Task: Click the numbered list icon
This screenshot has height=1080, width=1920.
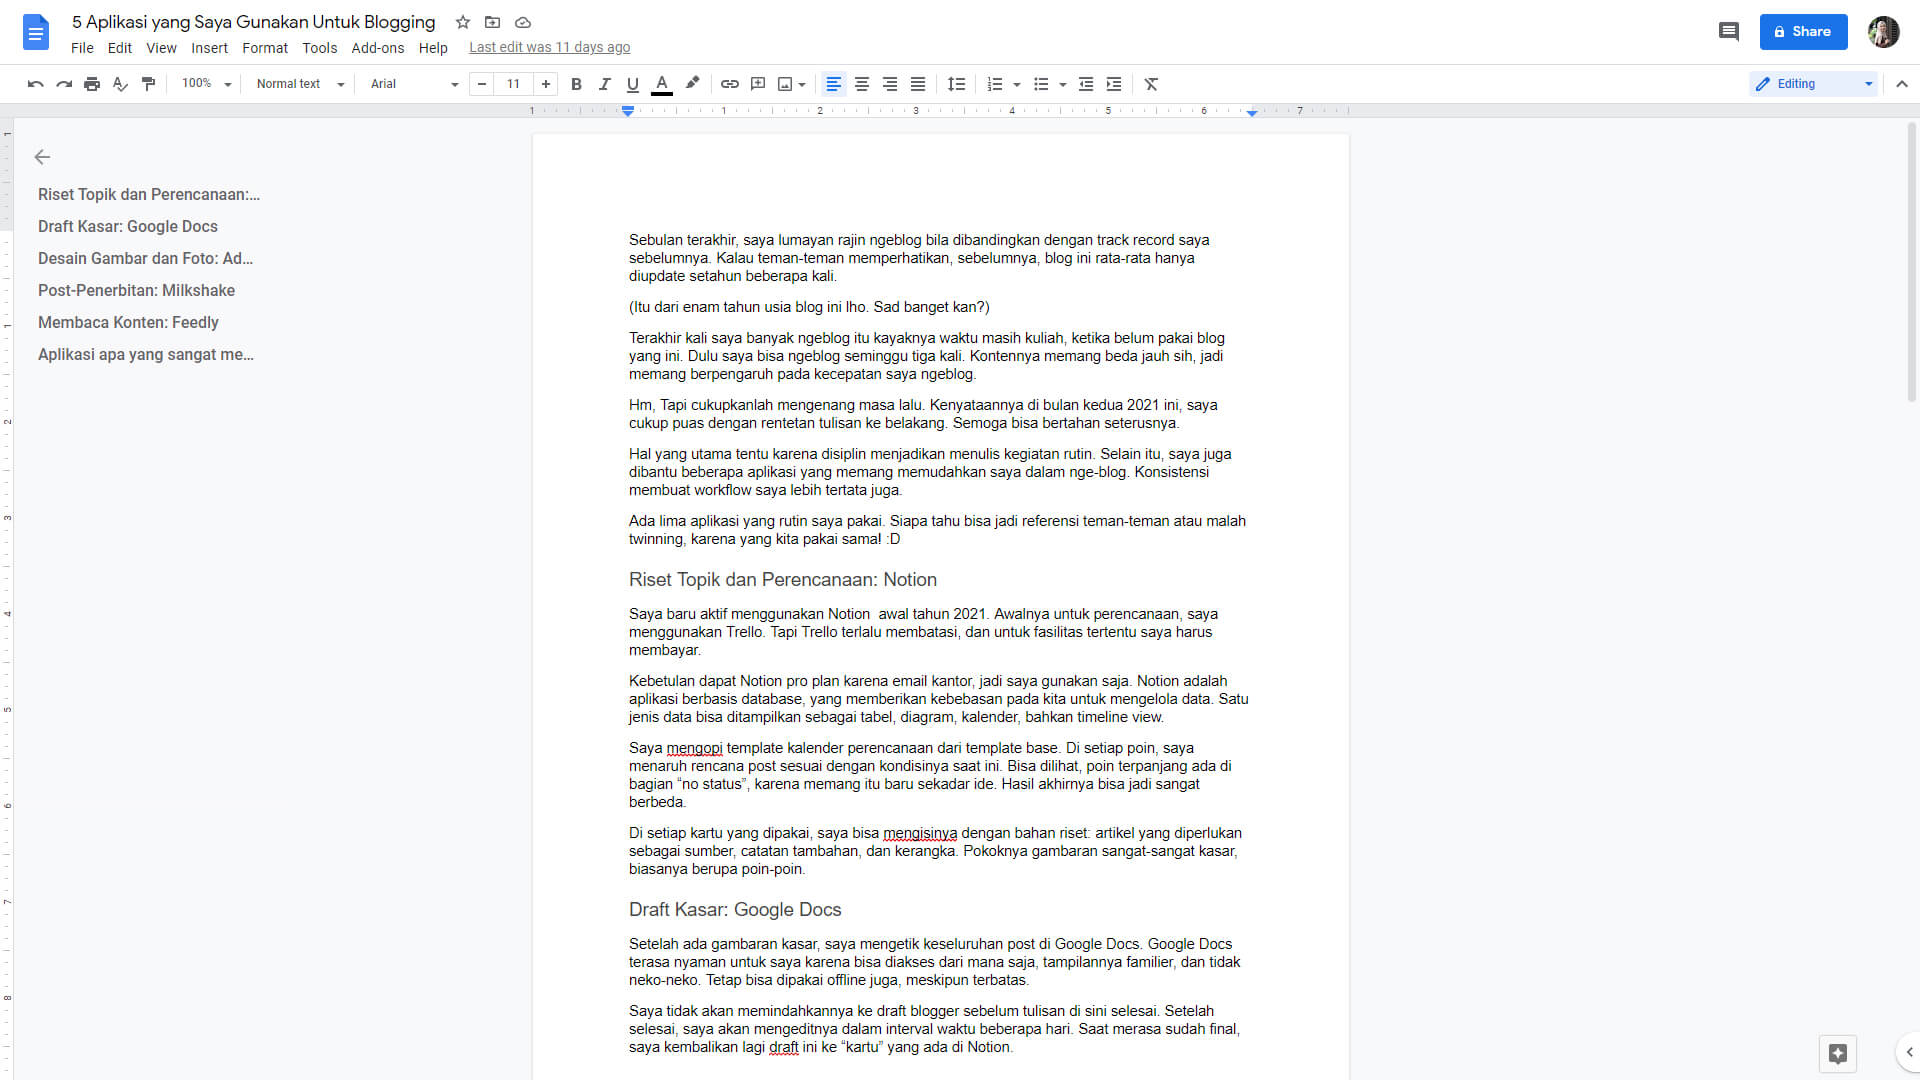Action: pos(997,84)
